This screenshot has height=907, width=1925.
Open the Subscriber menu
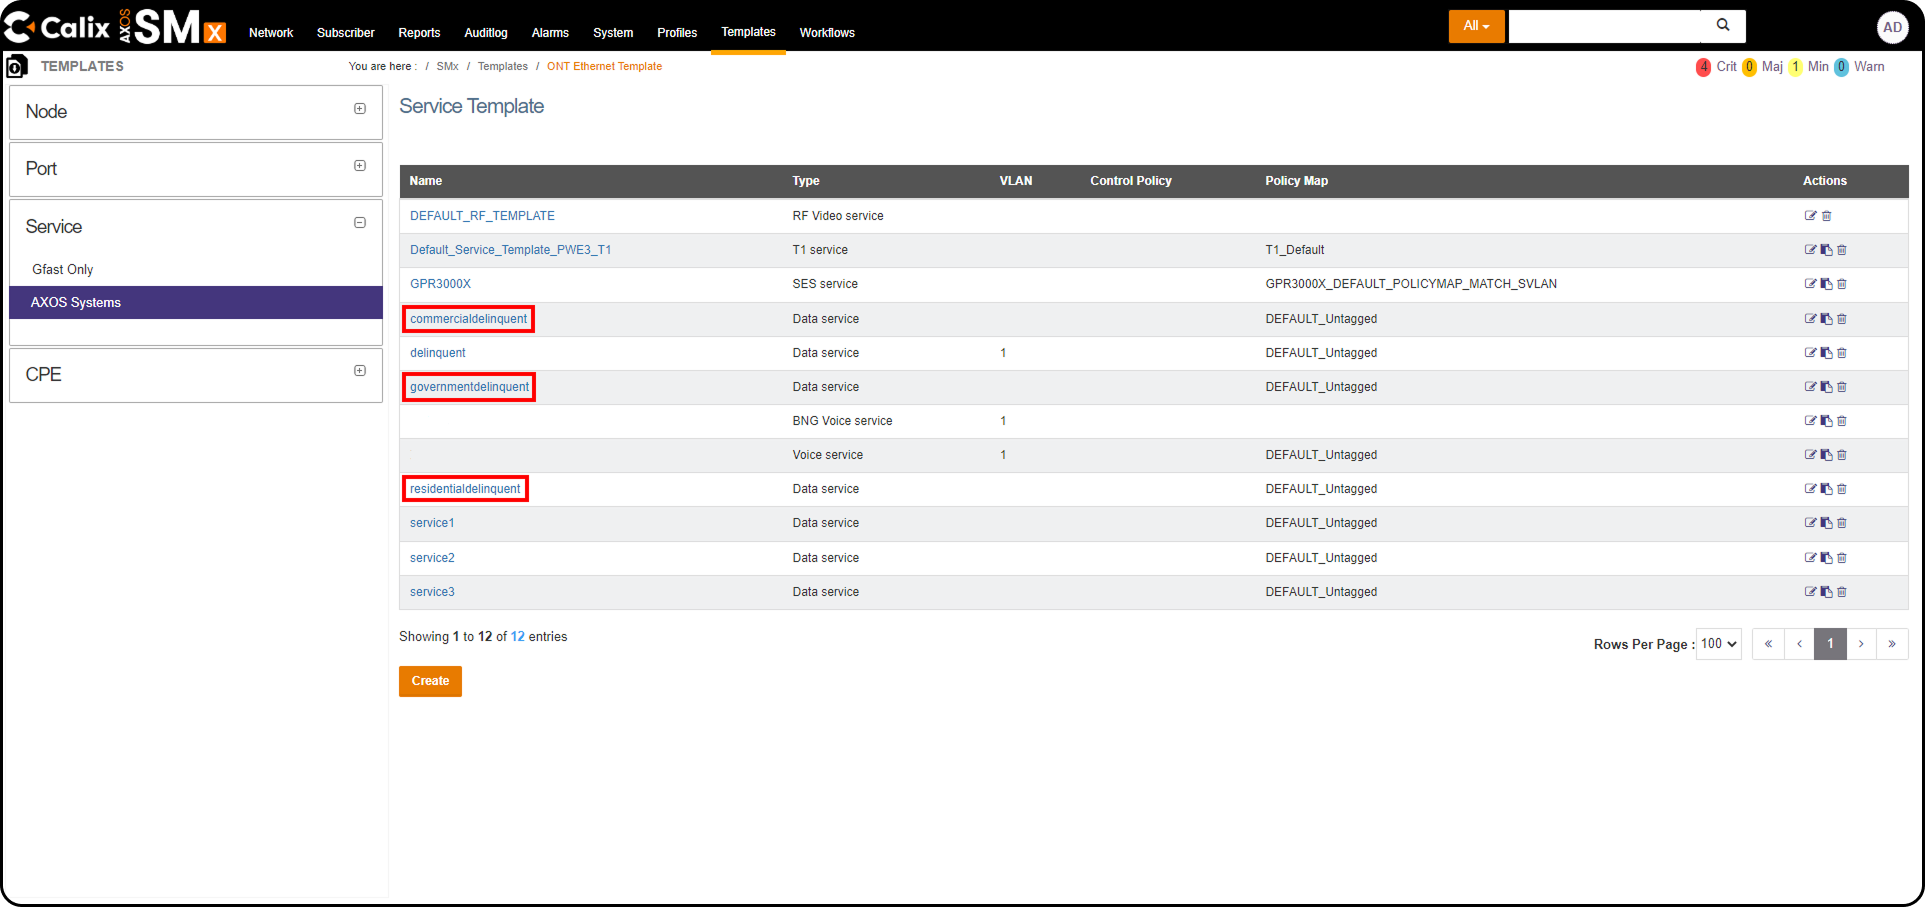click(346, 33)
